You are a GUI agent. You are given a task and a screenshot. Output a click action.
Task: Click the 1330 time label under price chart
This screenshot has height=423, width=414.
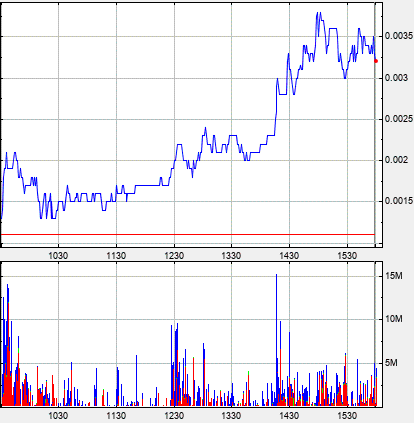pyautogui.click(x=231, y=256)
